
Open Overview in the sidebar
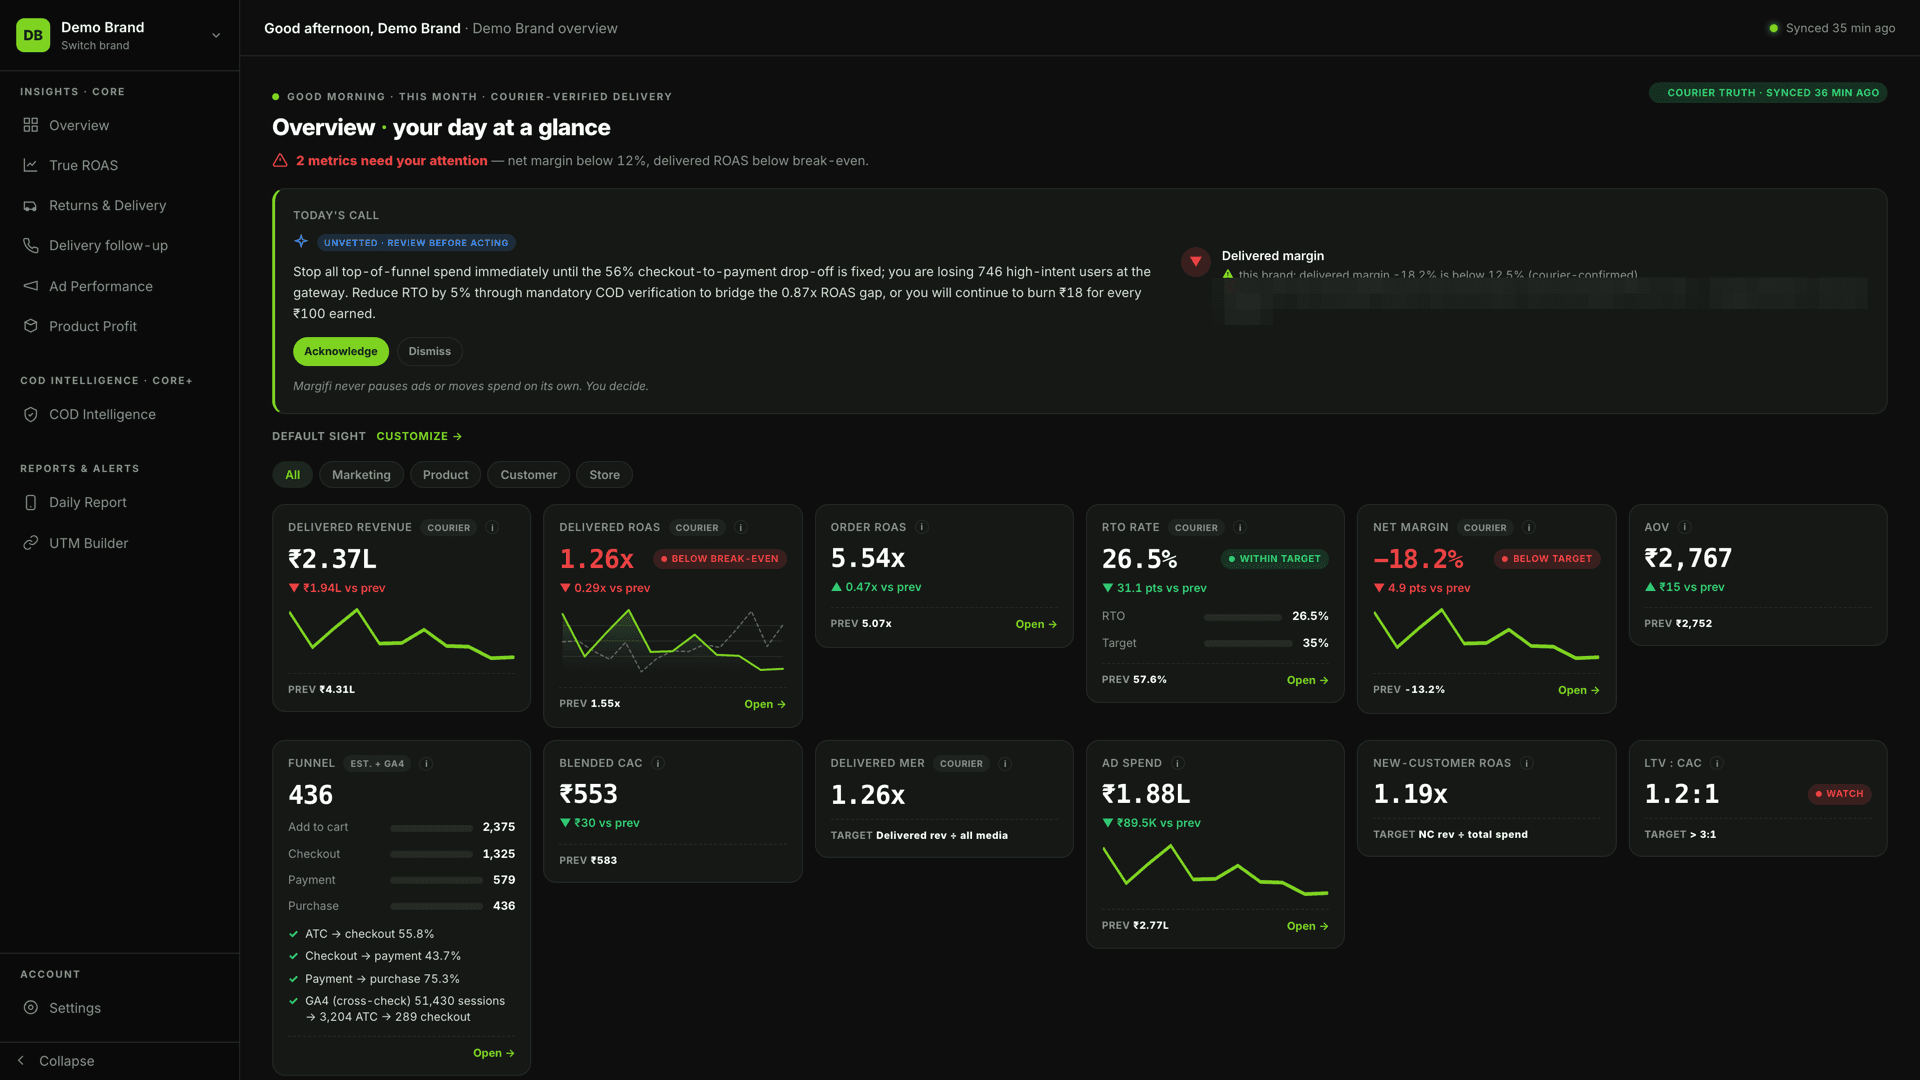click(120, 125)
